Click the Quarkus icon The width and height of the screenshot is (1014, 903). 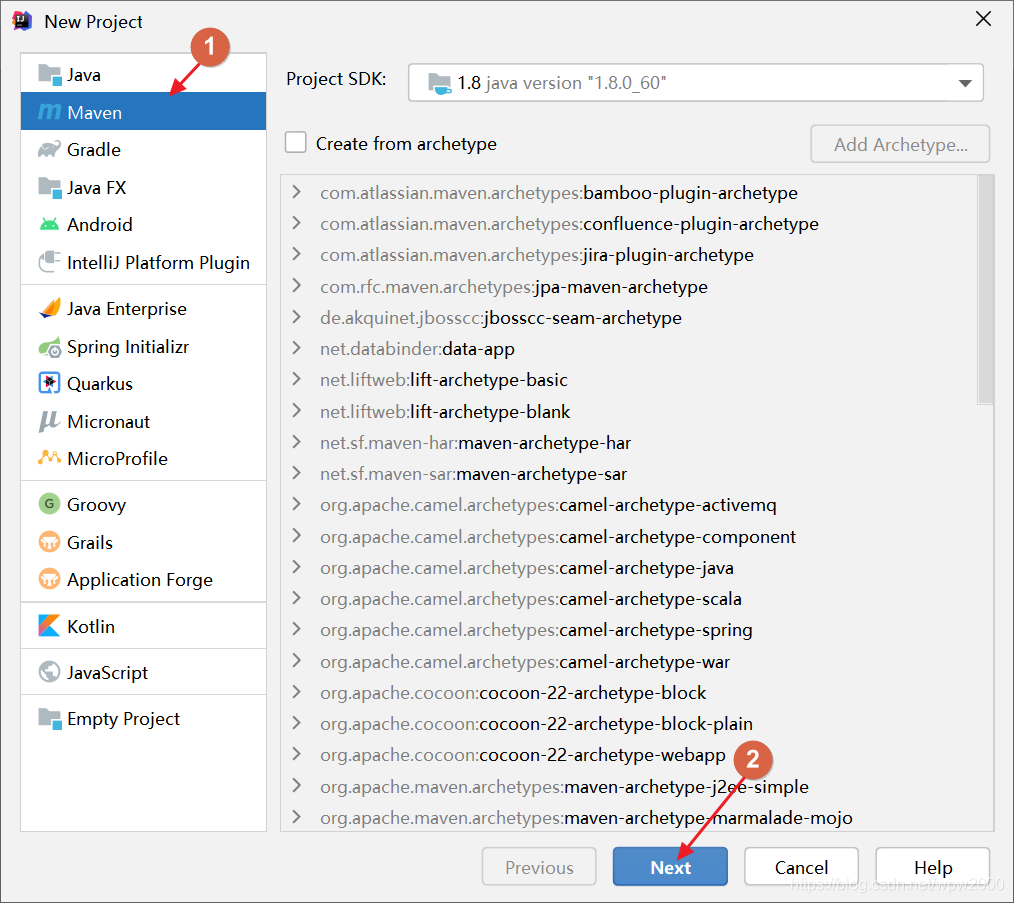coord(49,383)
